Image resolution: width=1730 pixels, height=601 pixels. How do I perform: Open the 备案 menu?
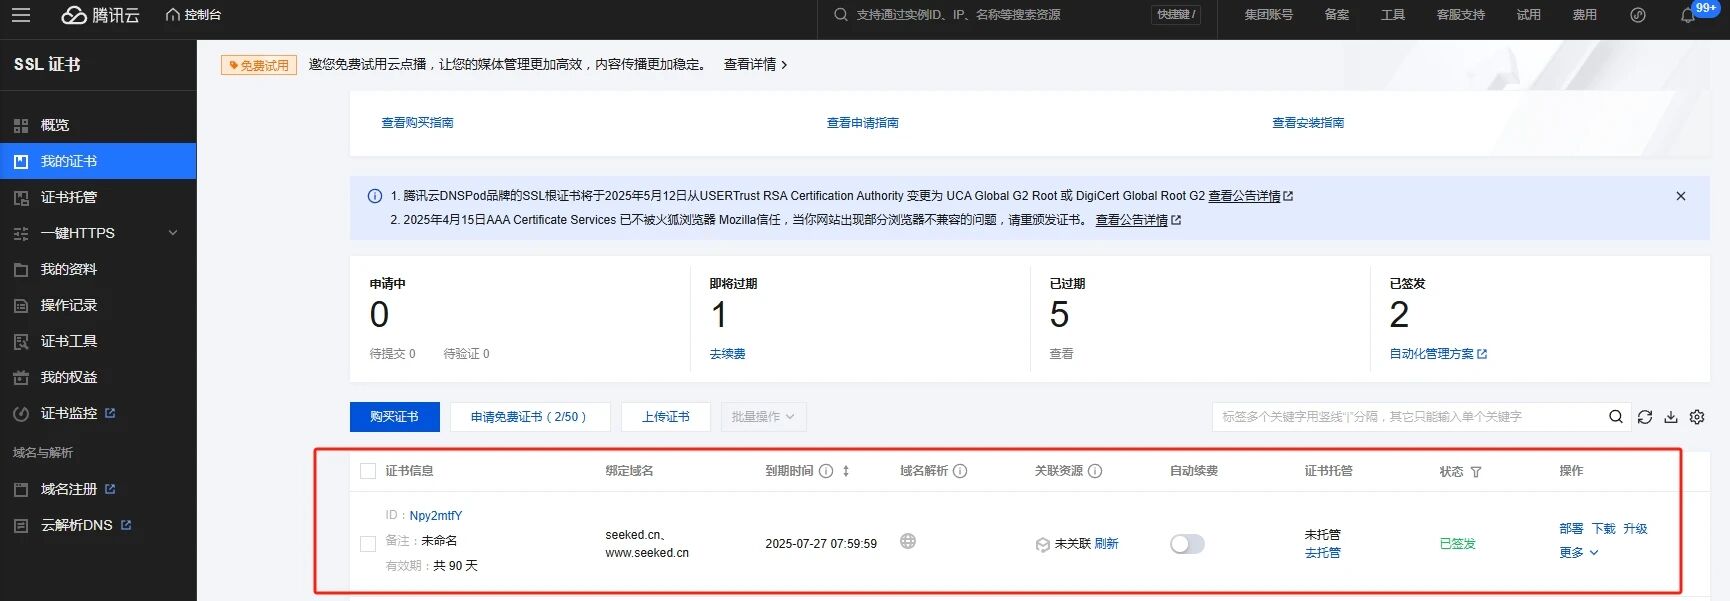(x=1337, y=15)
